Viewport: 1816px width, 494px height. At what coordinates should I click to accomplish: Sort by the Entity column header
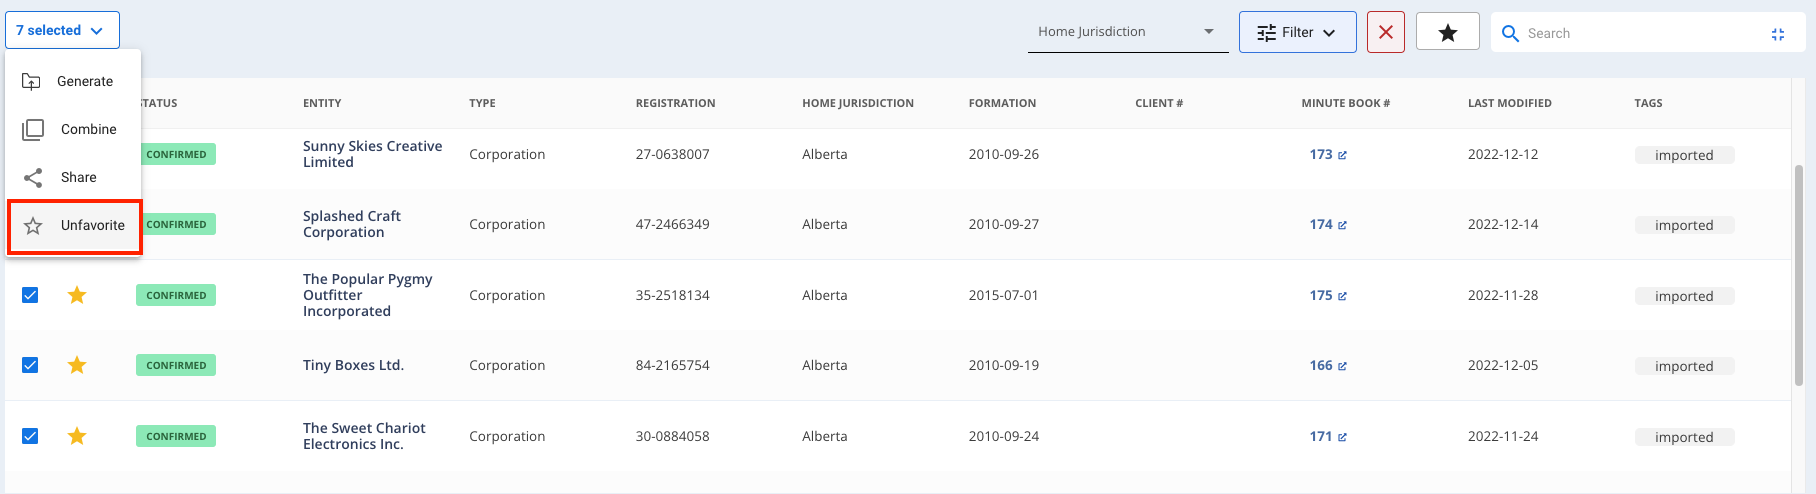click(322, 103)
